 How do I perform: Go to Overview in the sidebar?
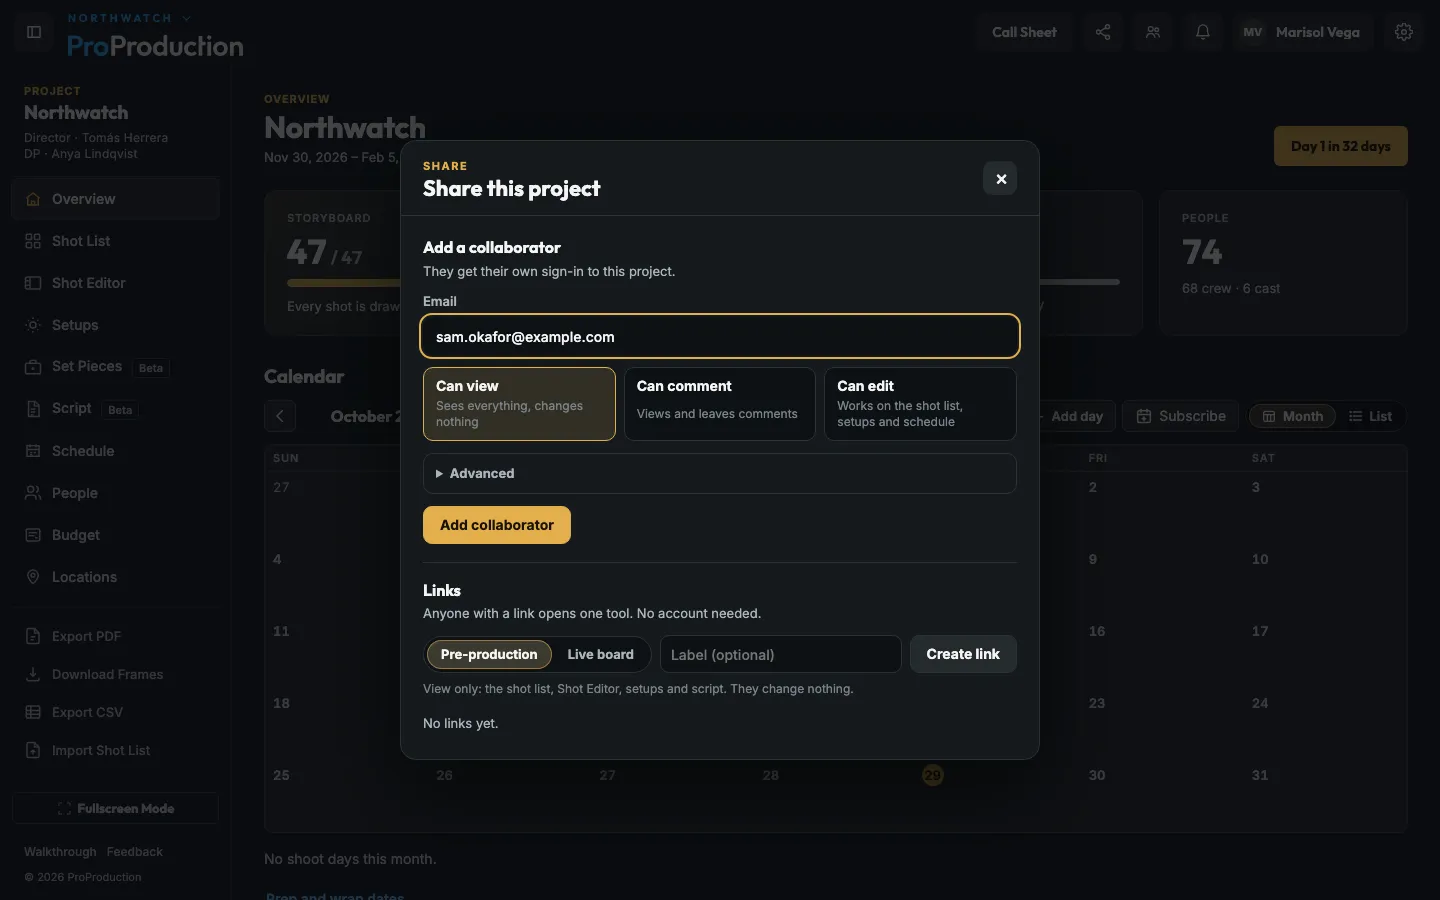point(116,199)
